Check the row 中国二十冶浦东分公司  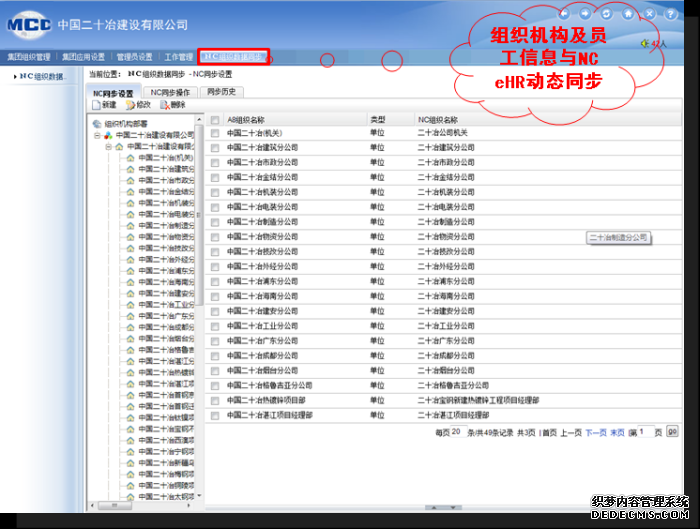point(215,282)
